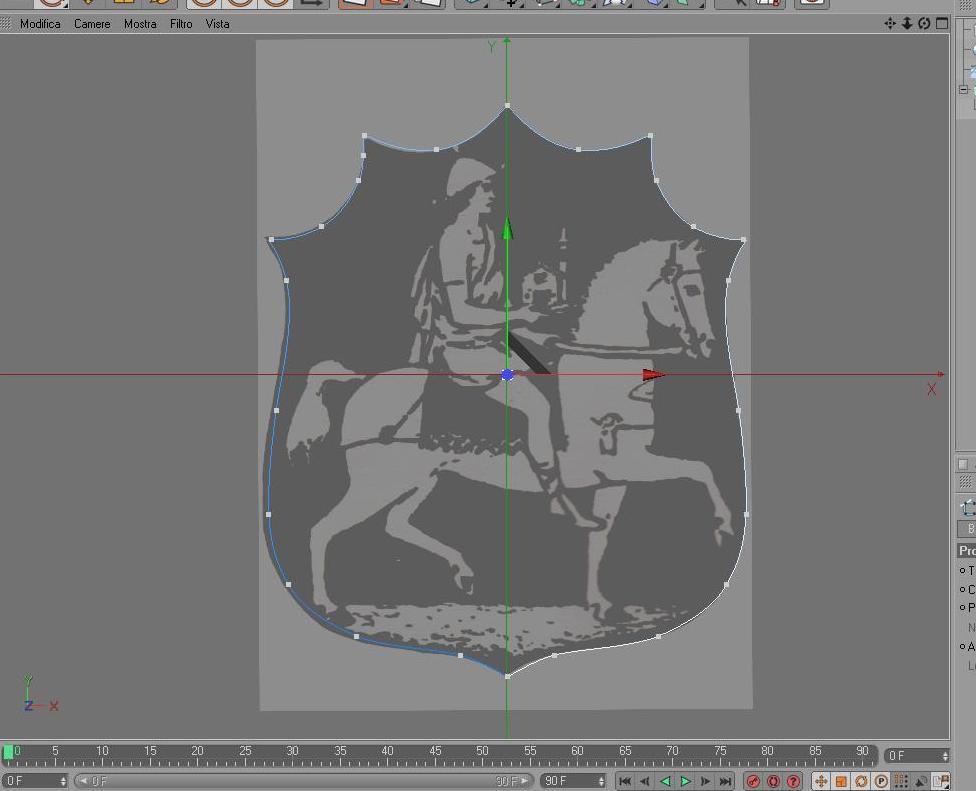
Task: Toggle the Scale keyframe orange square icon
Action: pos(841,781)
